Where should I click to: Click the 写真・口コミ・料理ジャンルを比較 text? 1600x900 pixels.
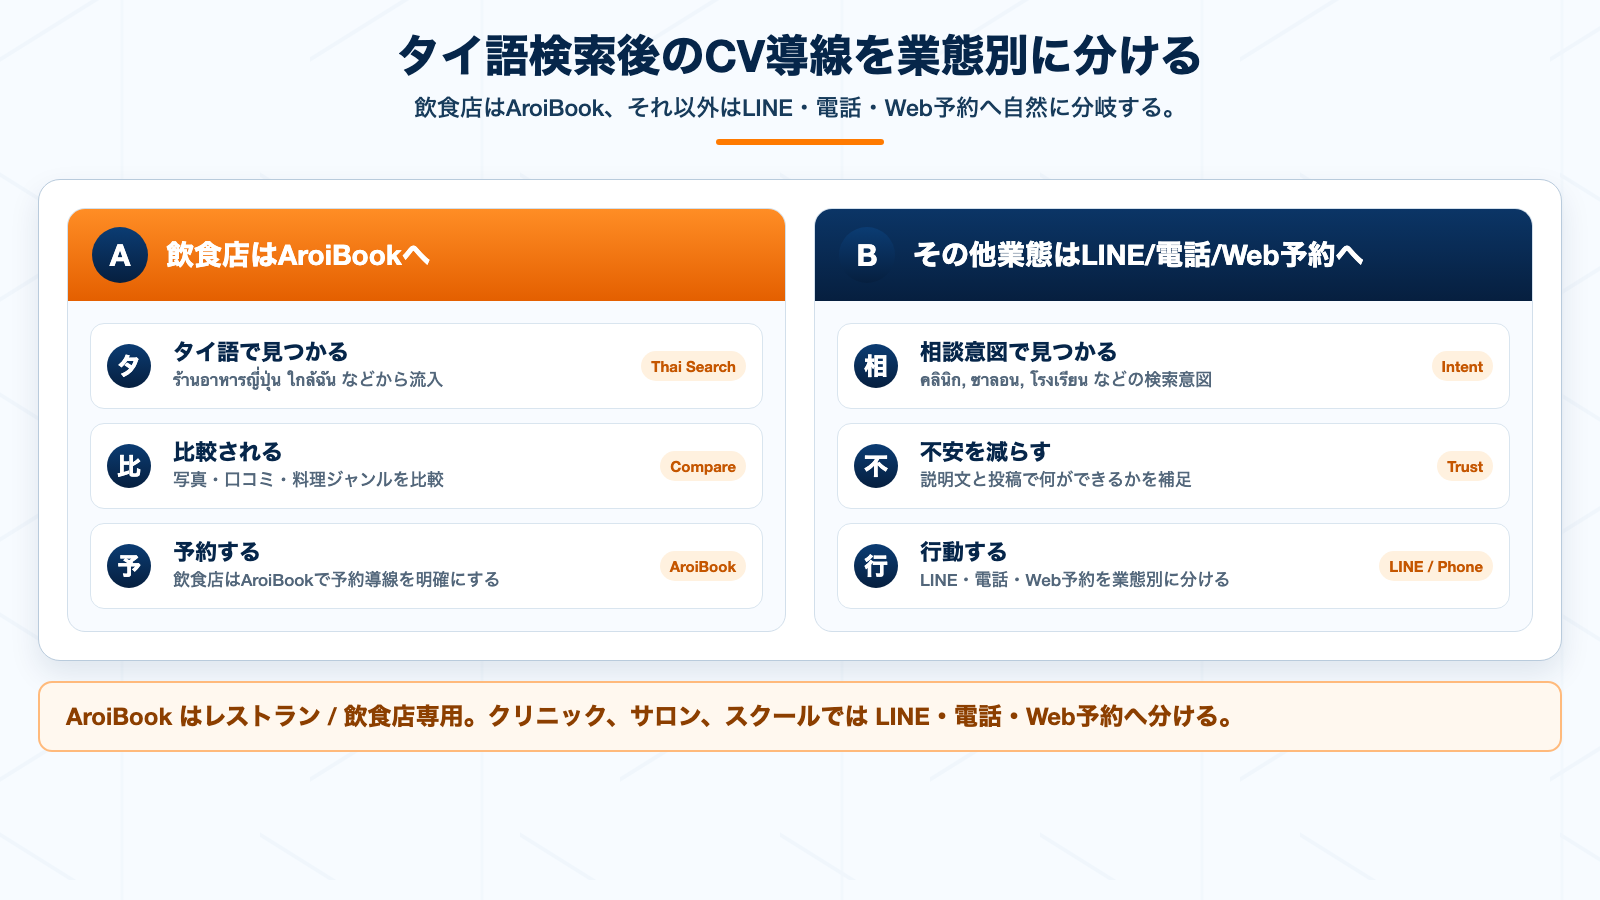click(x=308, y=480)
